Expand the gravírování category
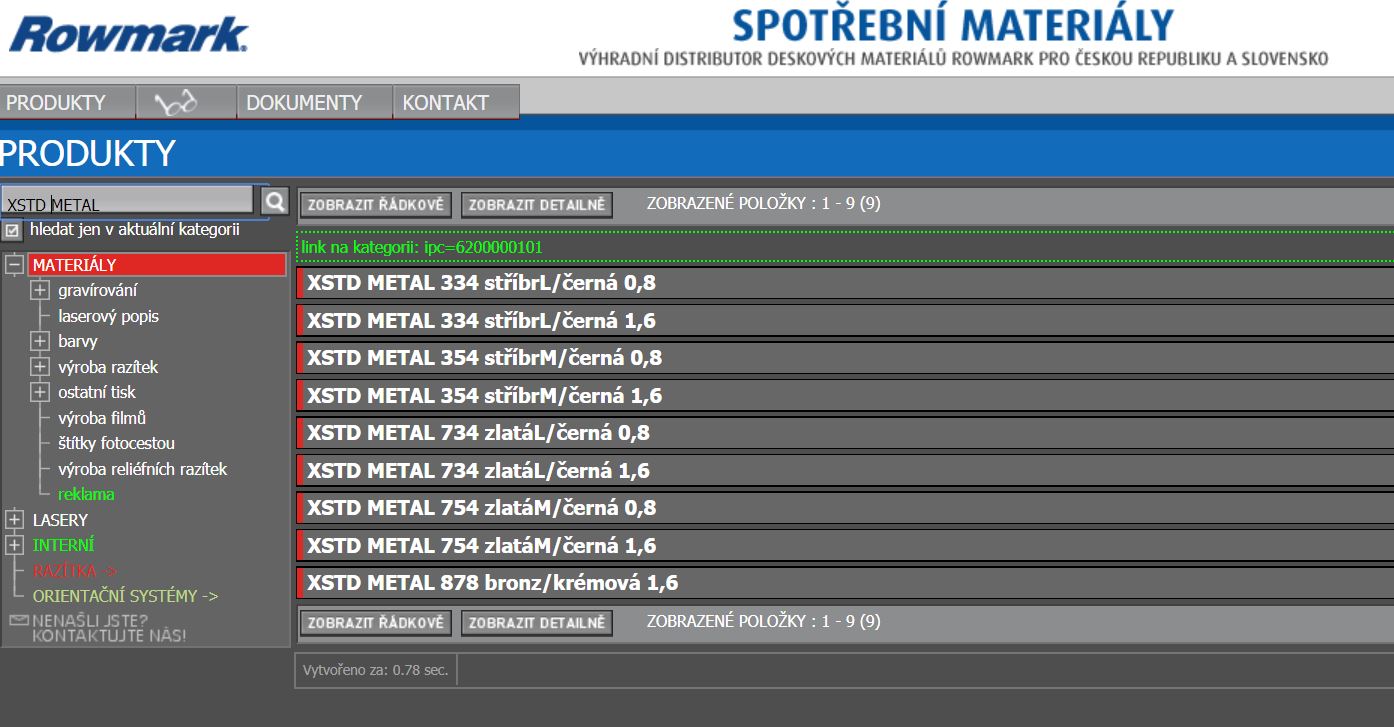The width and height of the screenshot is (1394, 727). (40, 291)
